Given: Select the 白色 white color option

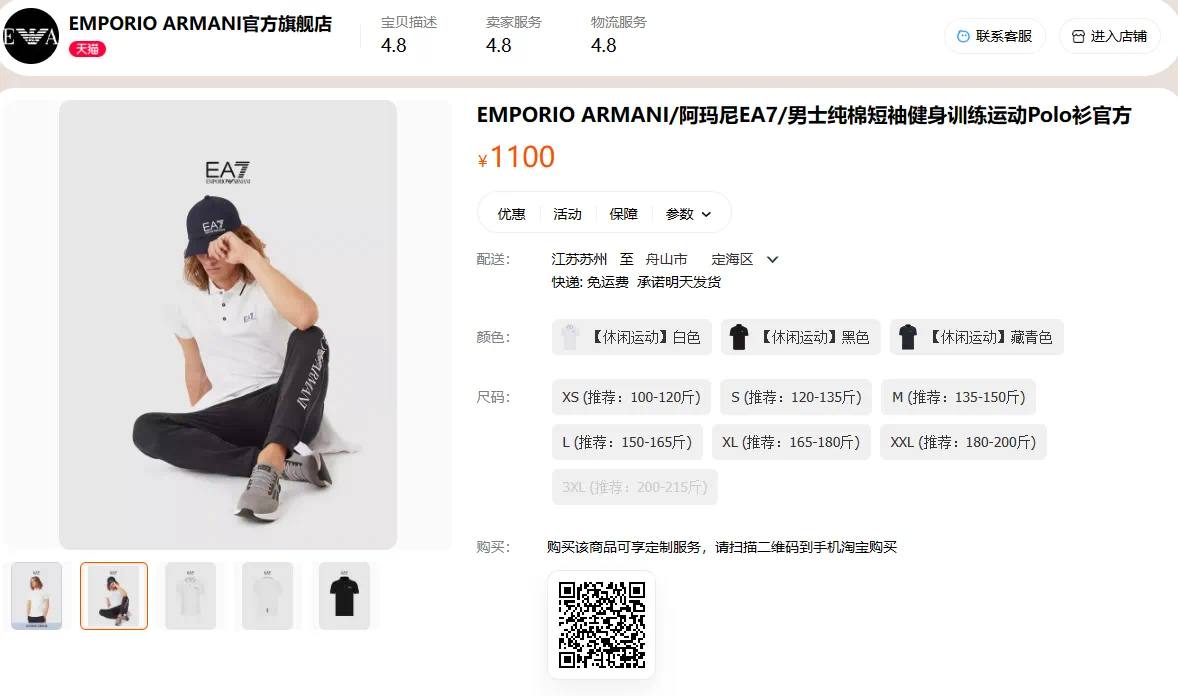Looking at the screenshot, I should 632,337.
